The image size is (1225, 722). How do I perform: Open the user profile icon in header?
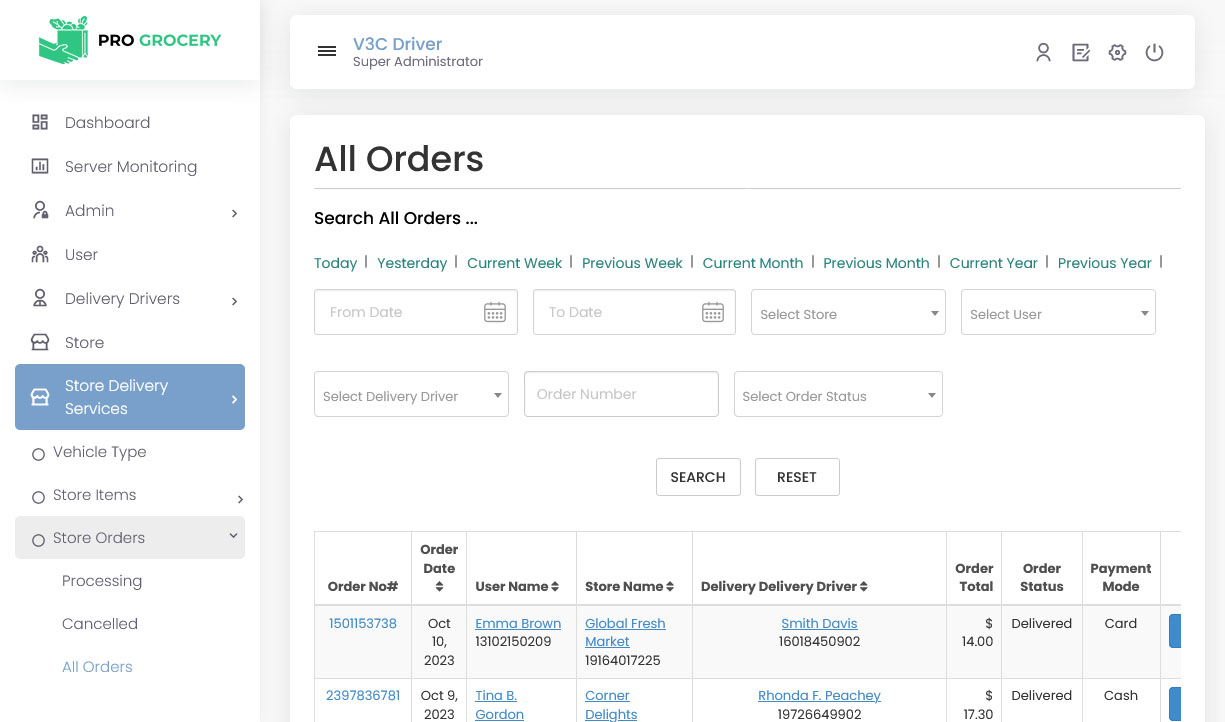point(1043,53)
